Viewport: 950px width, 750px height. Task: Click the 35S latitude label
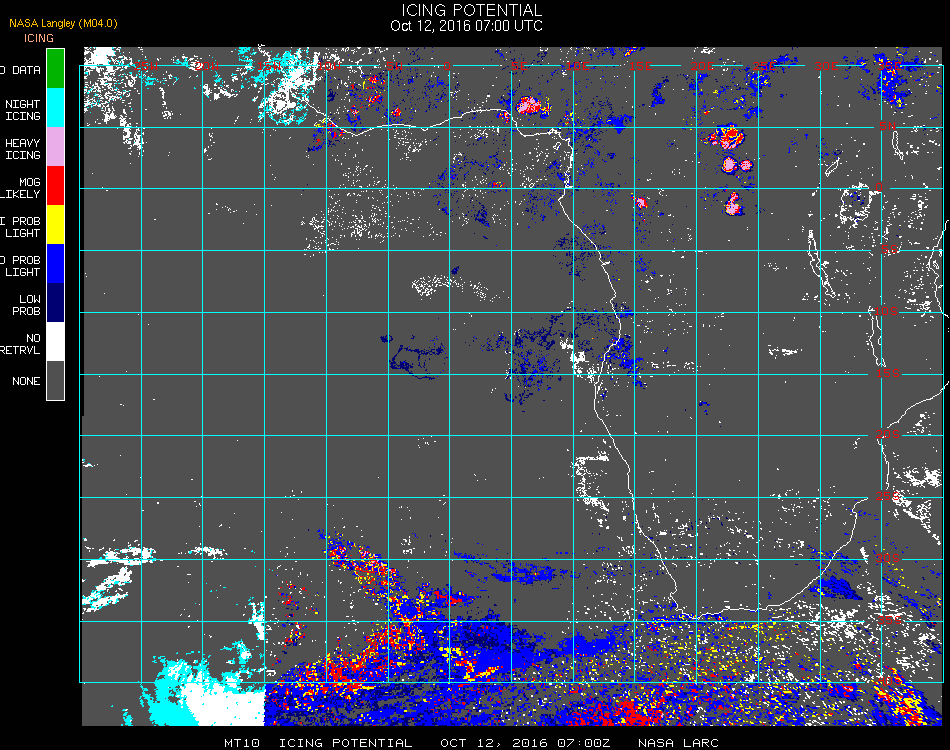(890, 620)
